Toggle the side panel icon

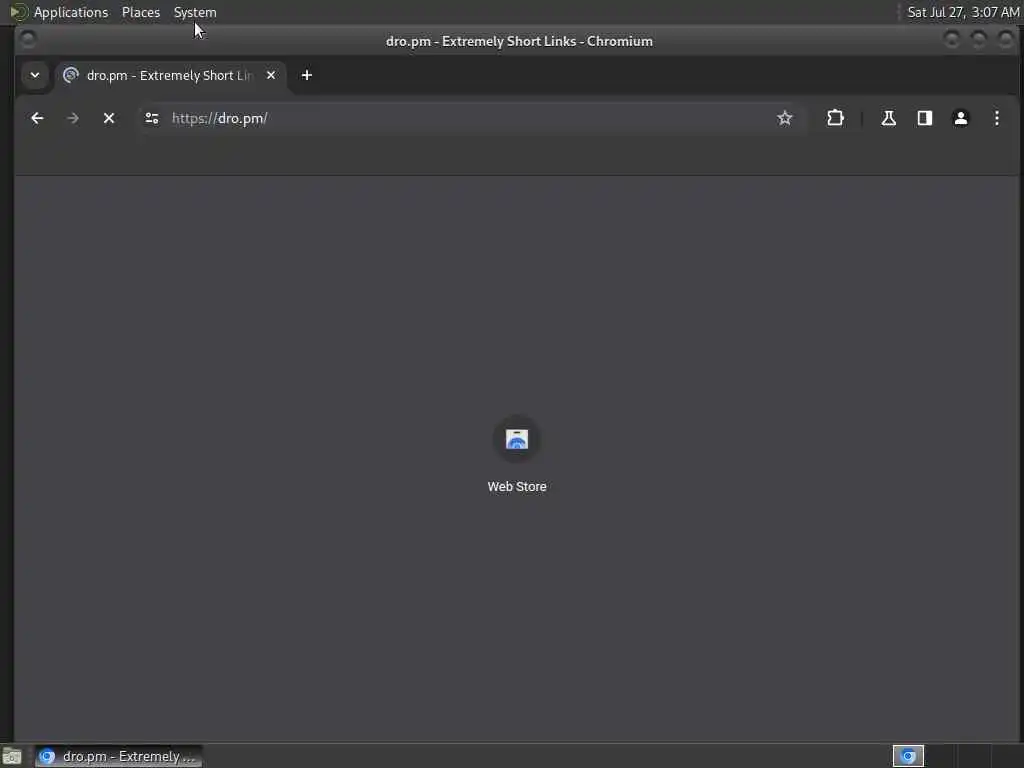925,118
